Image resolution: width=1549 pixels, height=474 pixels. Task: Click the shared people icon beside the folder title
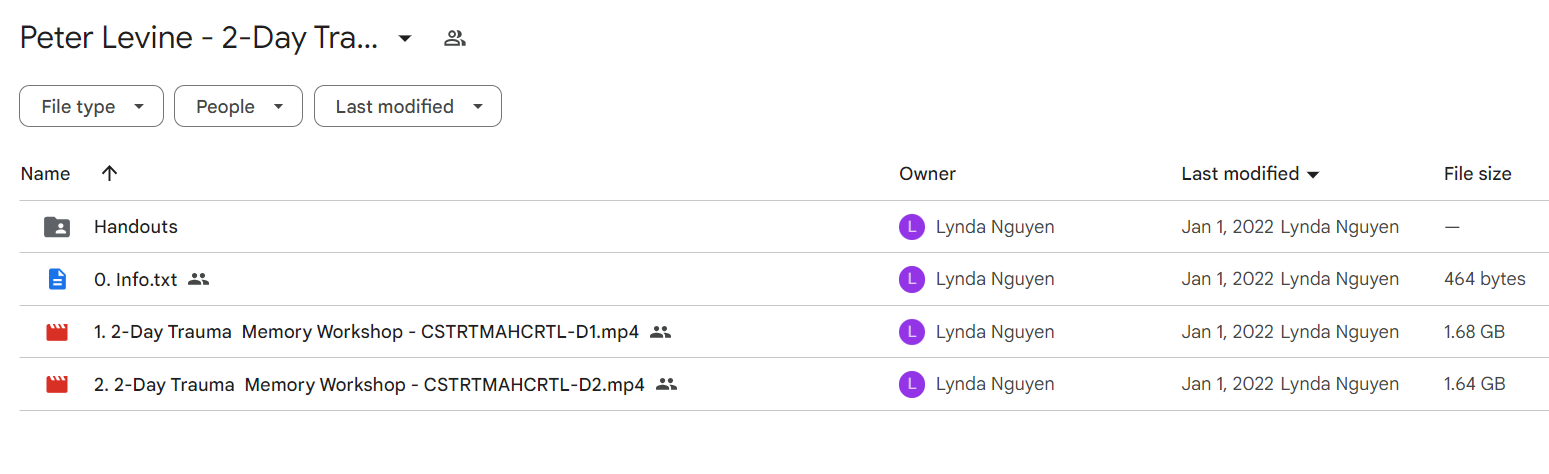click(x=455, y=39)
